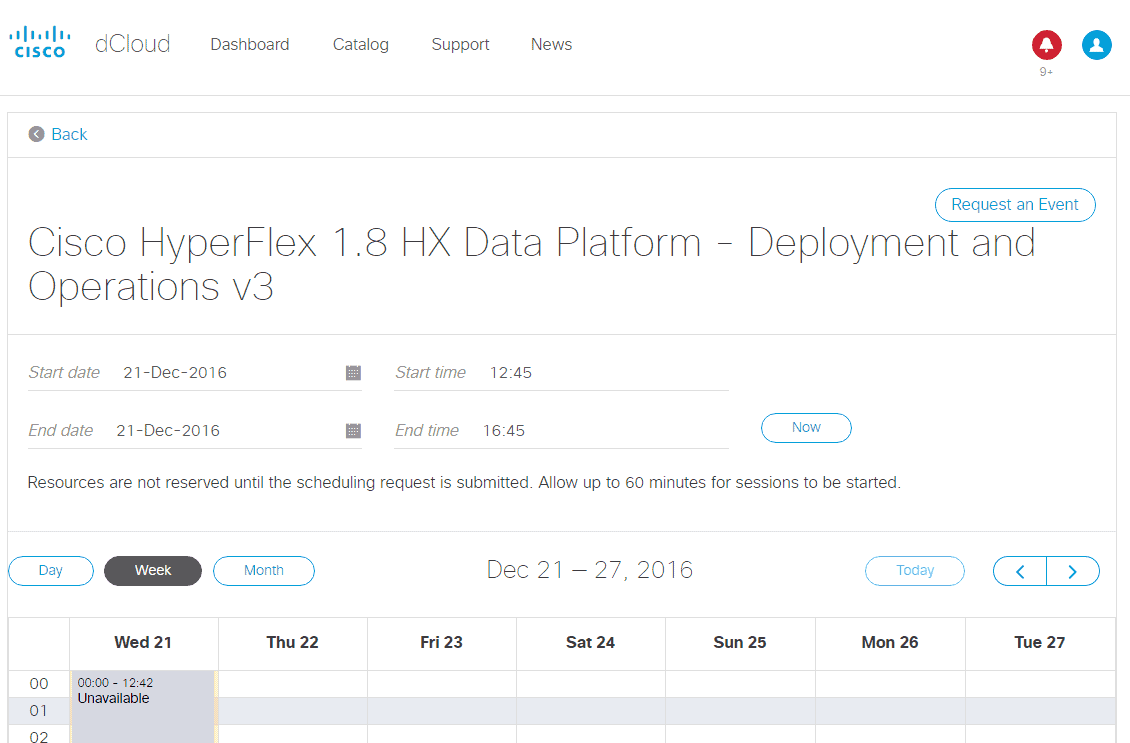Click the Today button
Viewport: 1130px width, 743px height.
[x=915, y=571]
